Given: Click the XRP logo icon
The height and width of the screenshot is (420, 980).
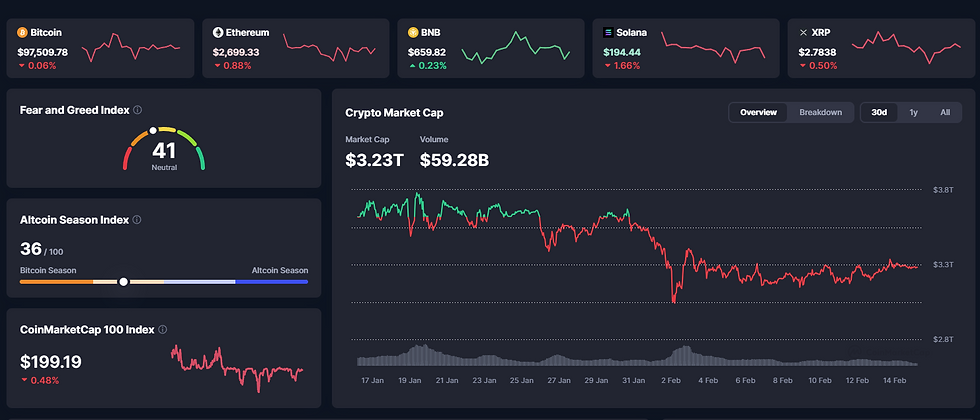Looking at the screenshot, I should 804,32.
